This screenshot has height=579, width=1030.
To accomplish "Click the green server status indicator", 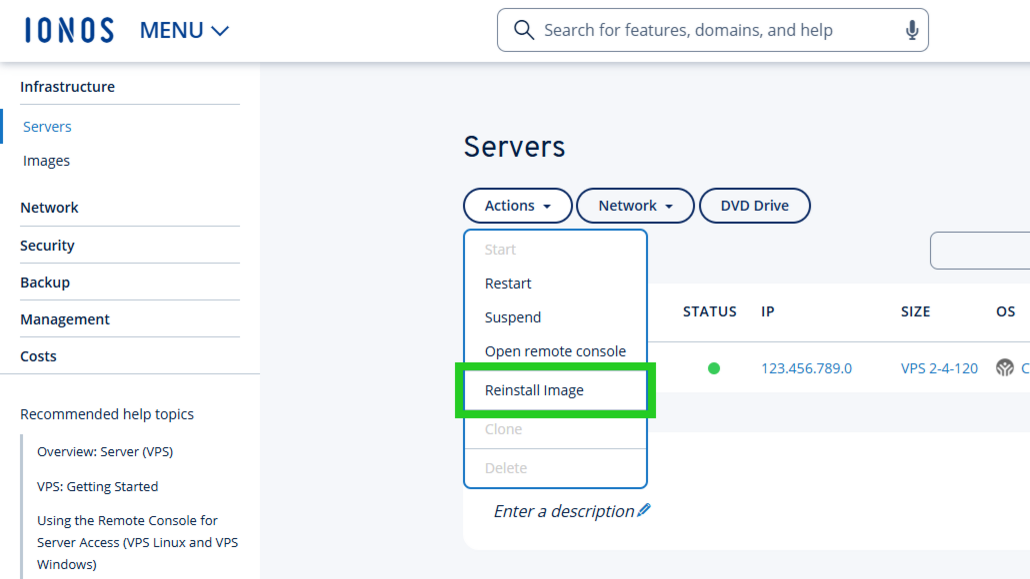I will [x=713, y=369].
